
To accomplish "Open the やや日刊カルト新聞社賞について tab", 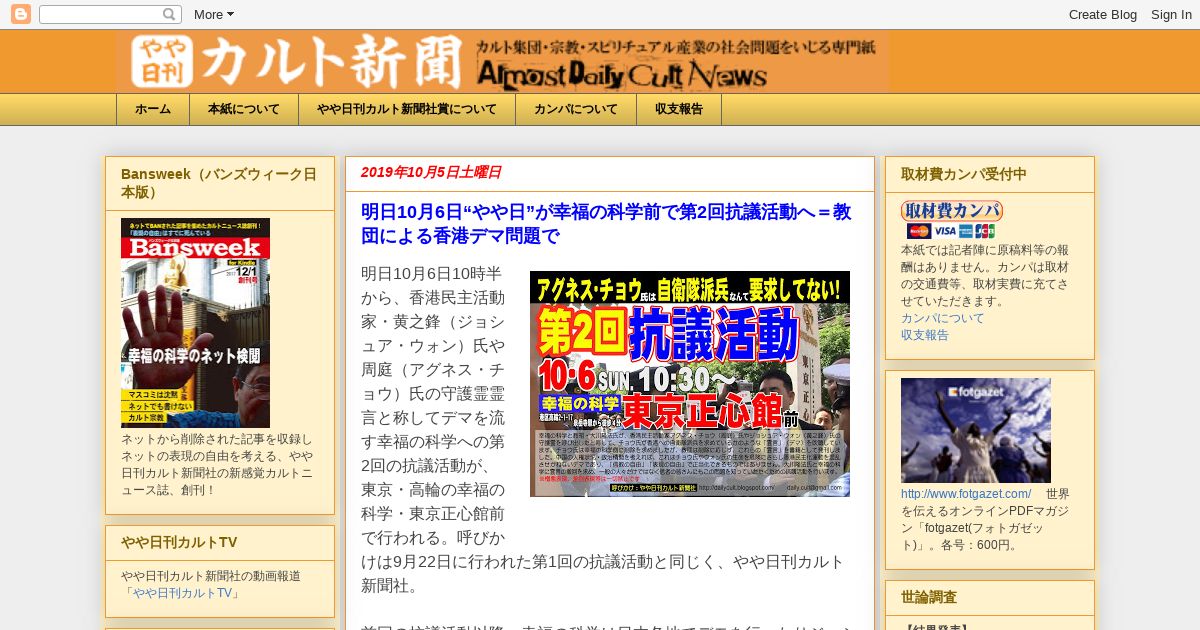I will pyautogui.click(x=407, y=109).
